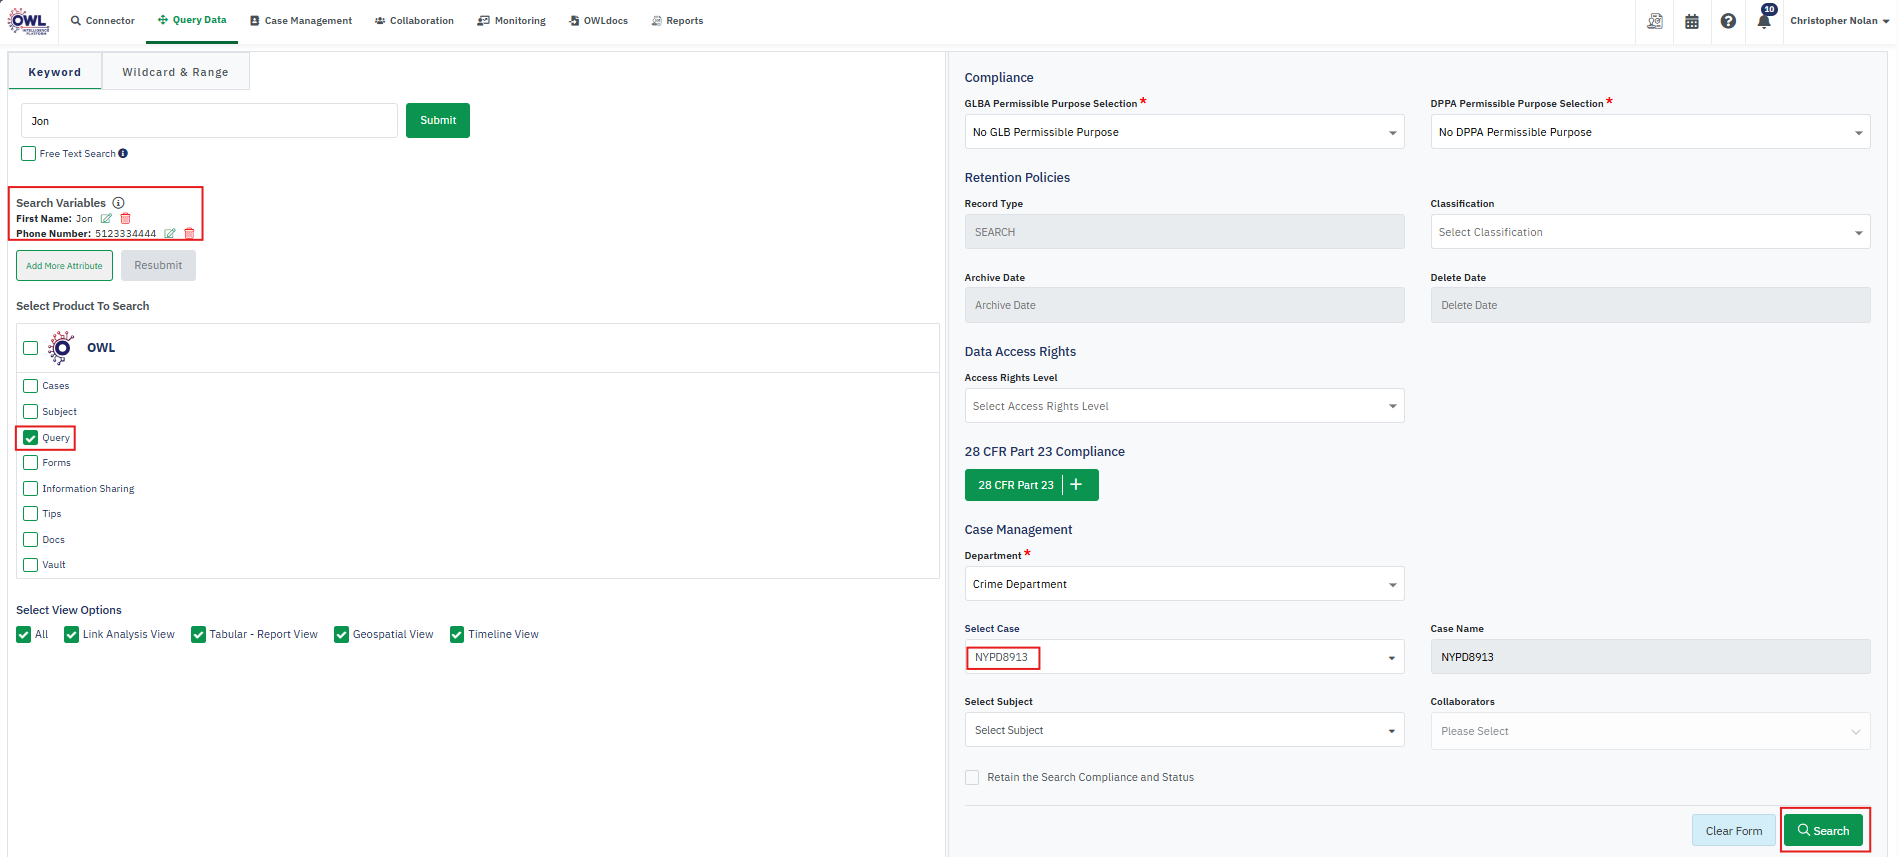The width and height of the screenshot is (1899, 857).
Task: Edit the First Name search variable
Action: click(106, 219)
